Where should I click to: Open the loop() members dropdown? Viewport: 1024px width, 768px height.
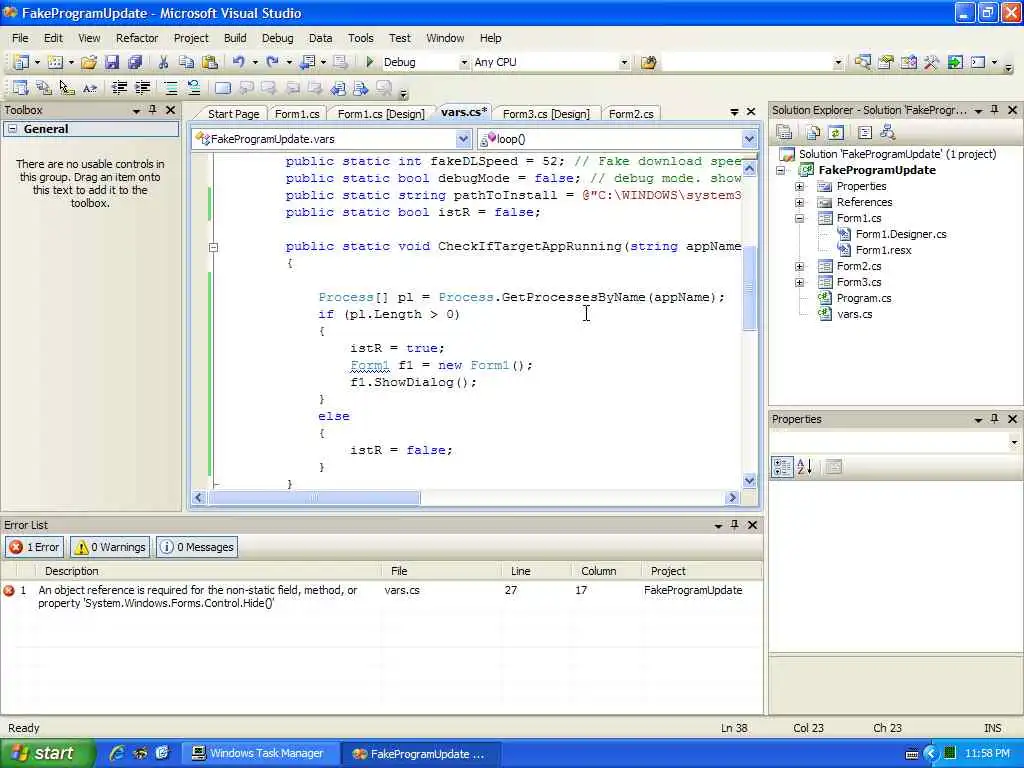[749, 138]
